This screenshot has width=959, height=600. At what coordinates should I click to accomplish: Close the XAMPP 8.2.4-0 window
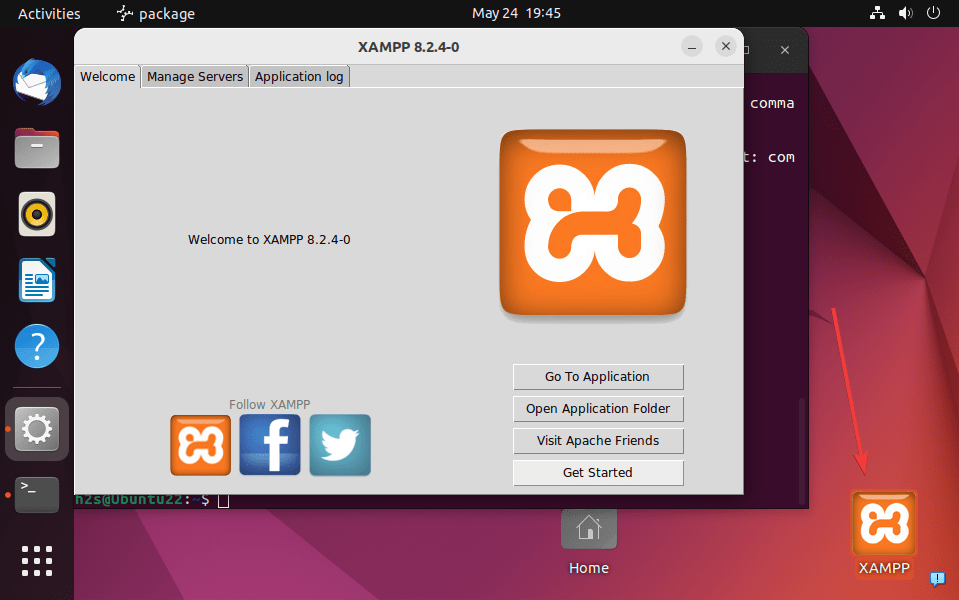(x=726, y=46)
